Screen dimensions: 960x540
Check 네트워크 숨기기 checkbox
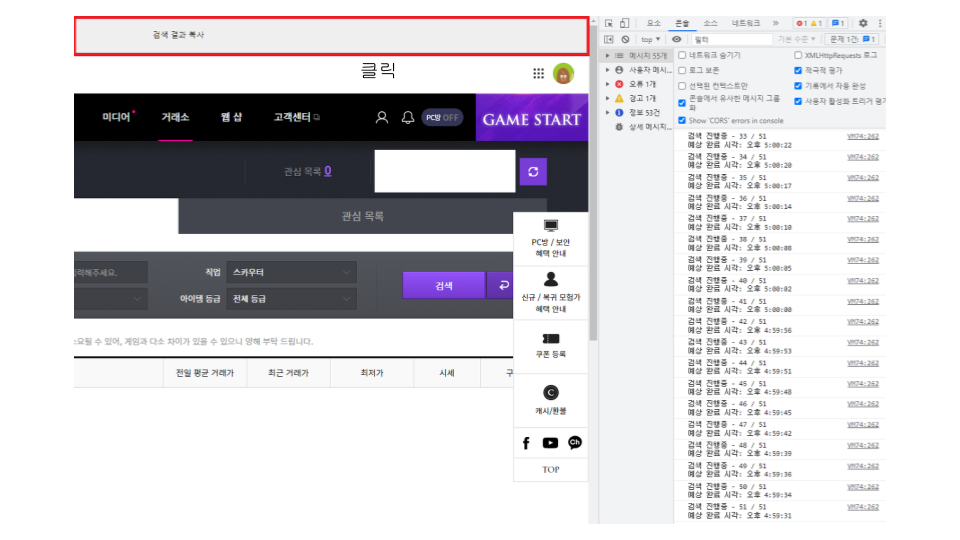[682, 56]
